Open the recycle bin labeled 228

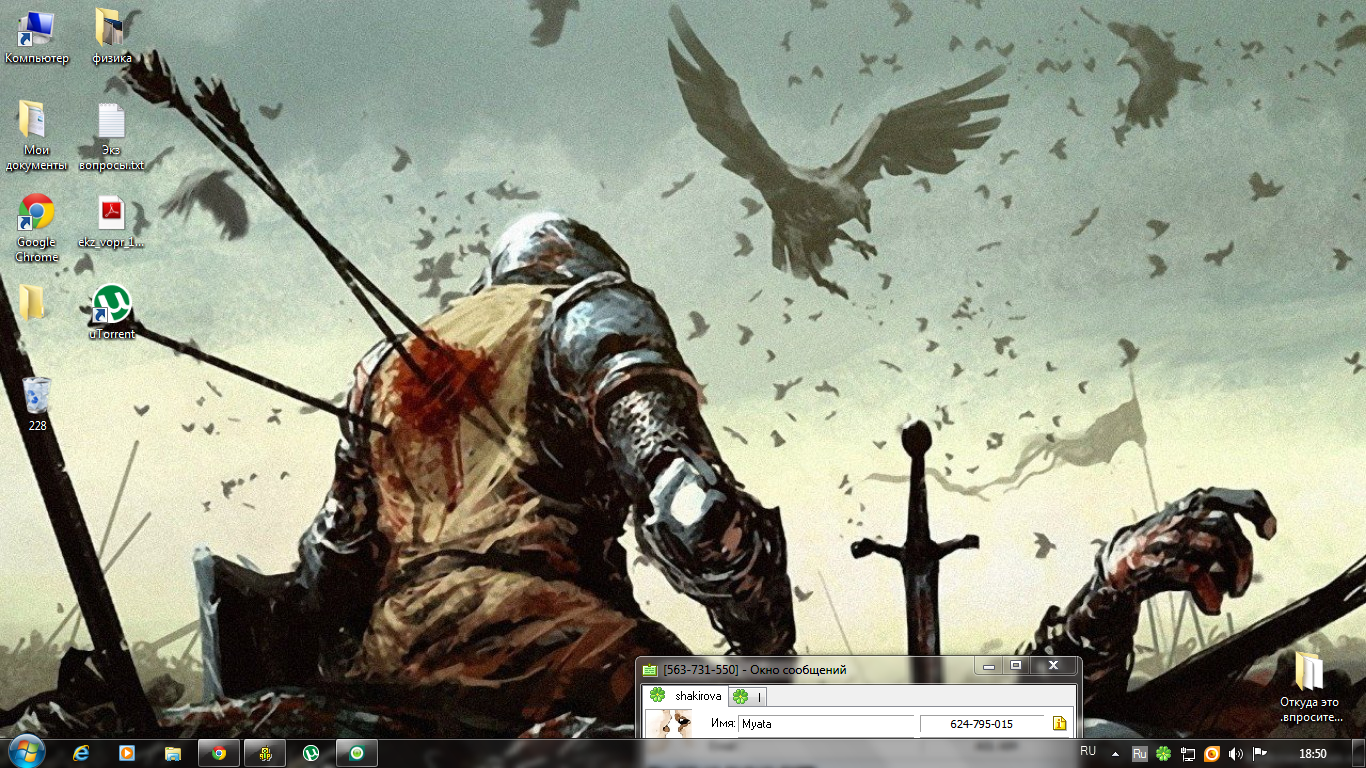[x=37, y=403]
